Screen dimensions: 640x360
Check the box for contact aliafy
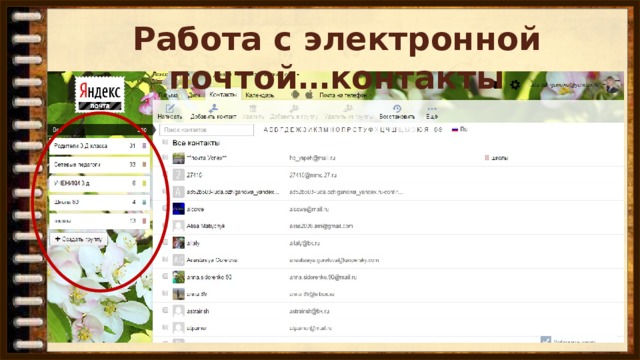165,243
